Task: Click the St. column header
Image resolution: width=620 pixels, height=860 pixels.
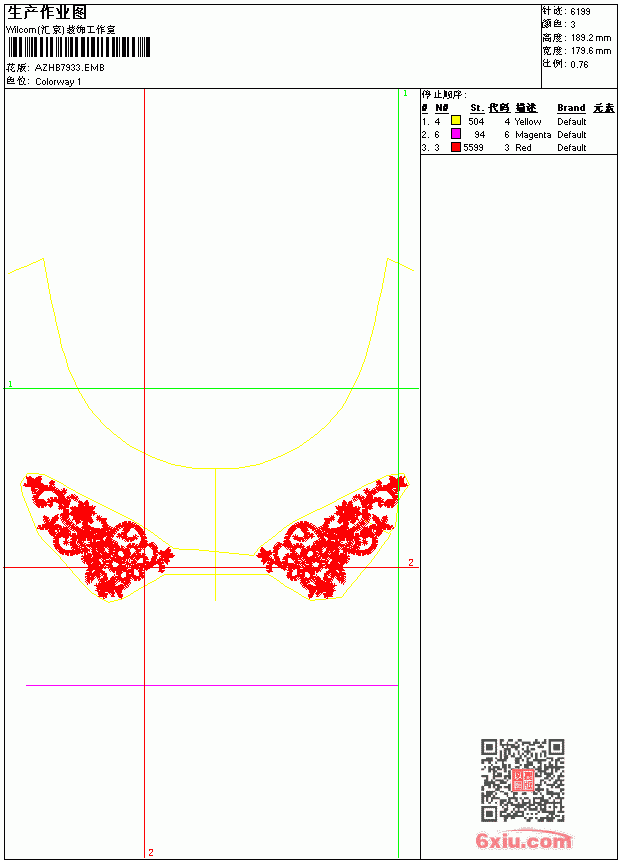Action: [477, 108]
